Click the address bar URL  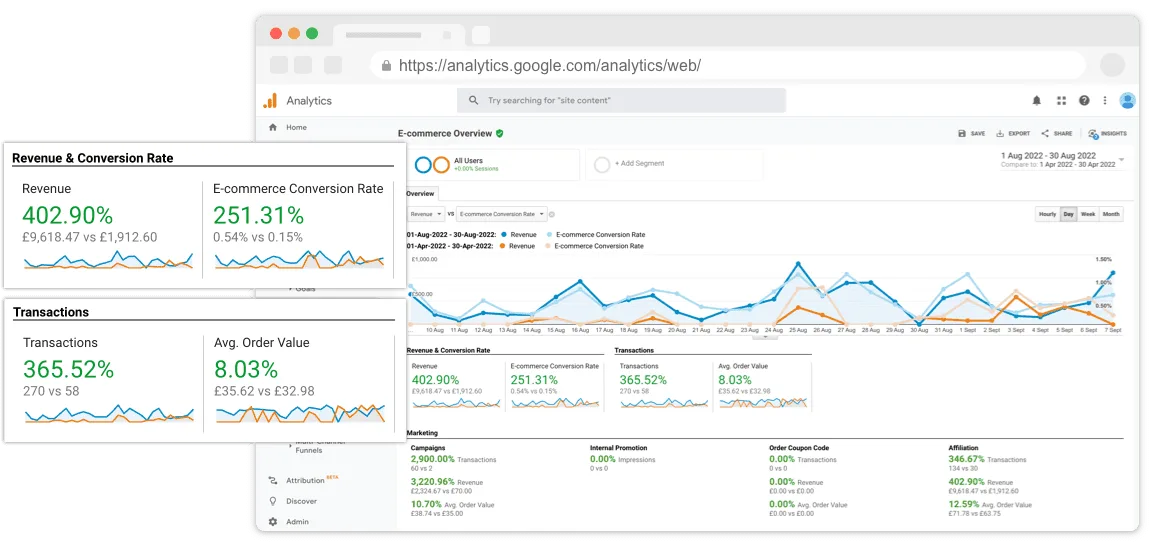pyautogui.click(x=549, y=65)
